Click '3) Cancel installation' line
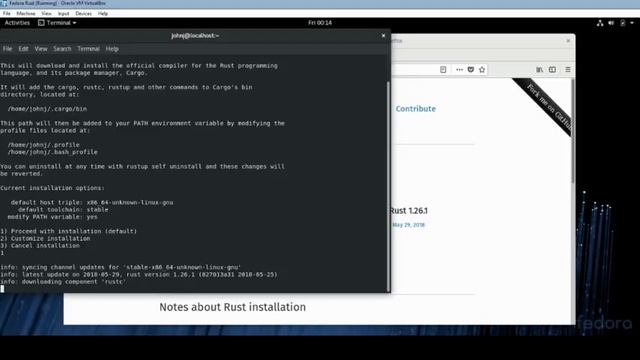Screen dimensions: 640x360 tap(40, 246)
